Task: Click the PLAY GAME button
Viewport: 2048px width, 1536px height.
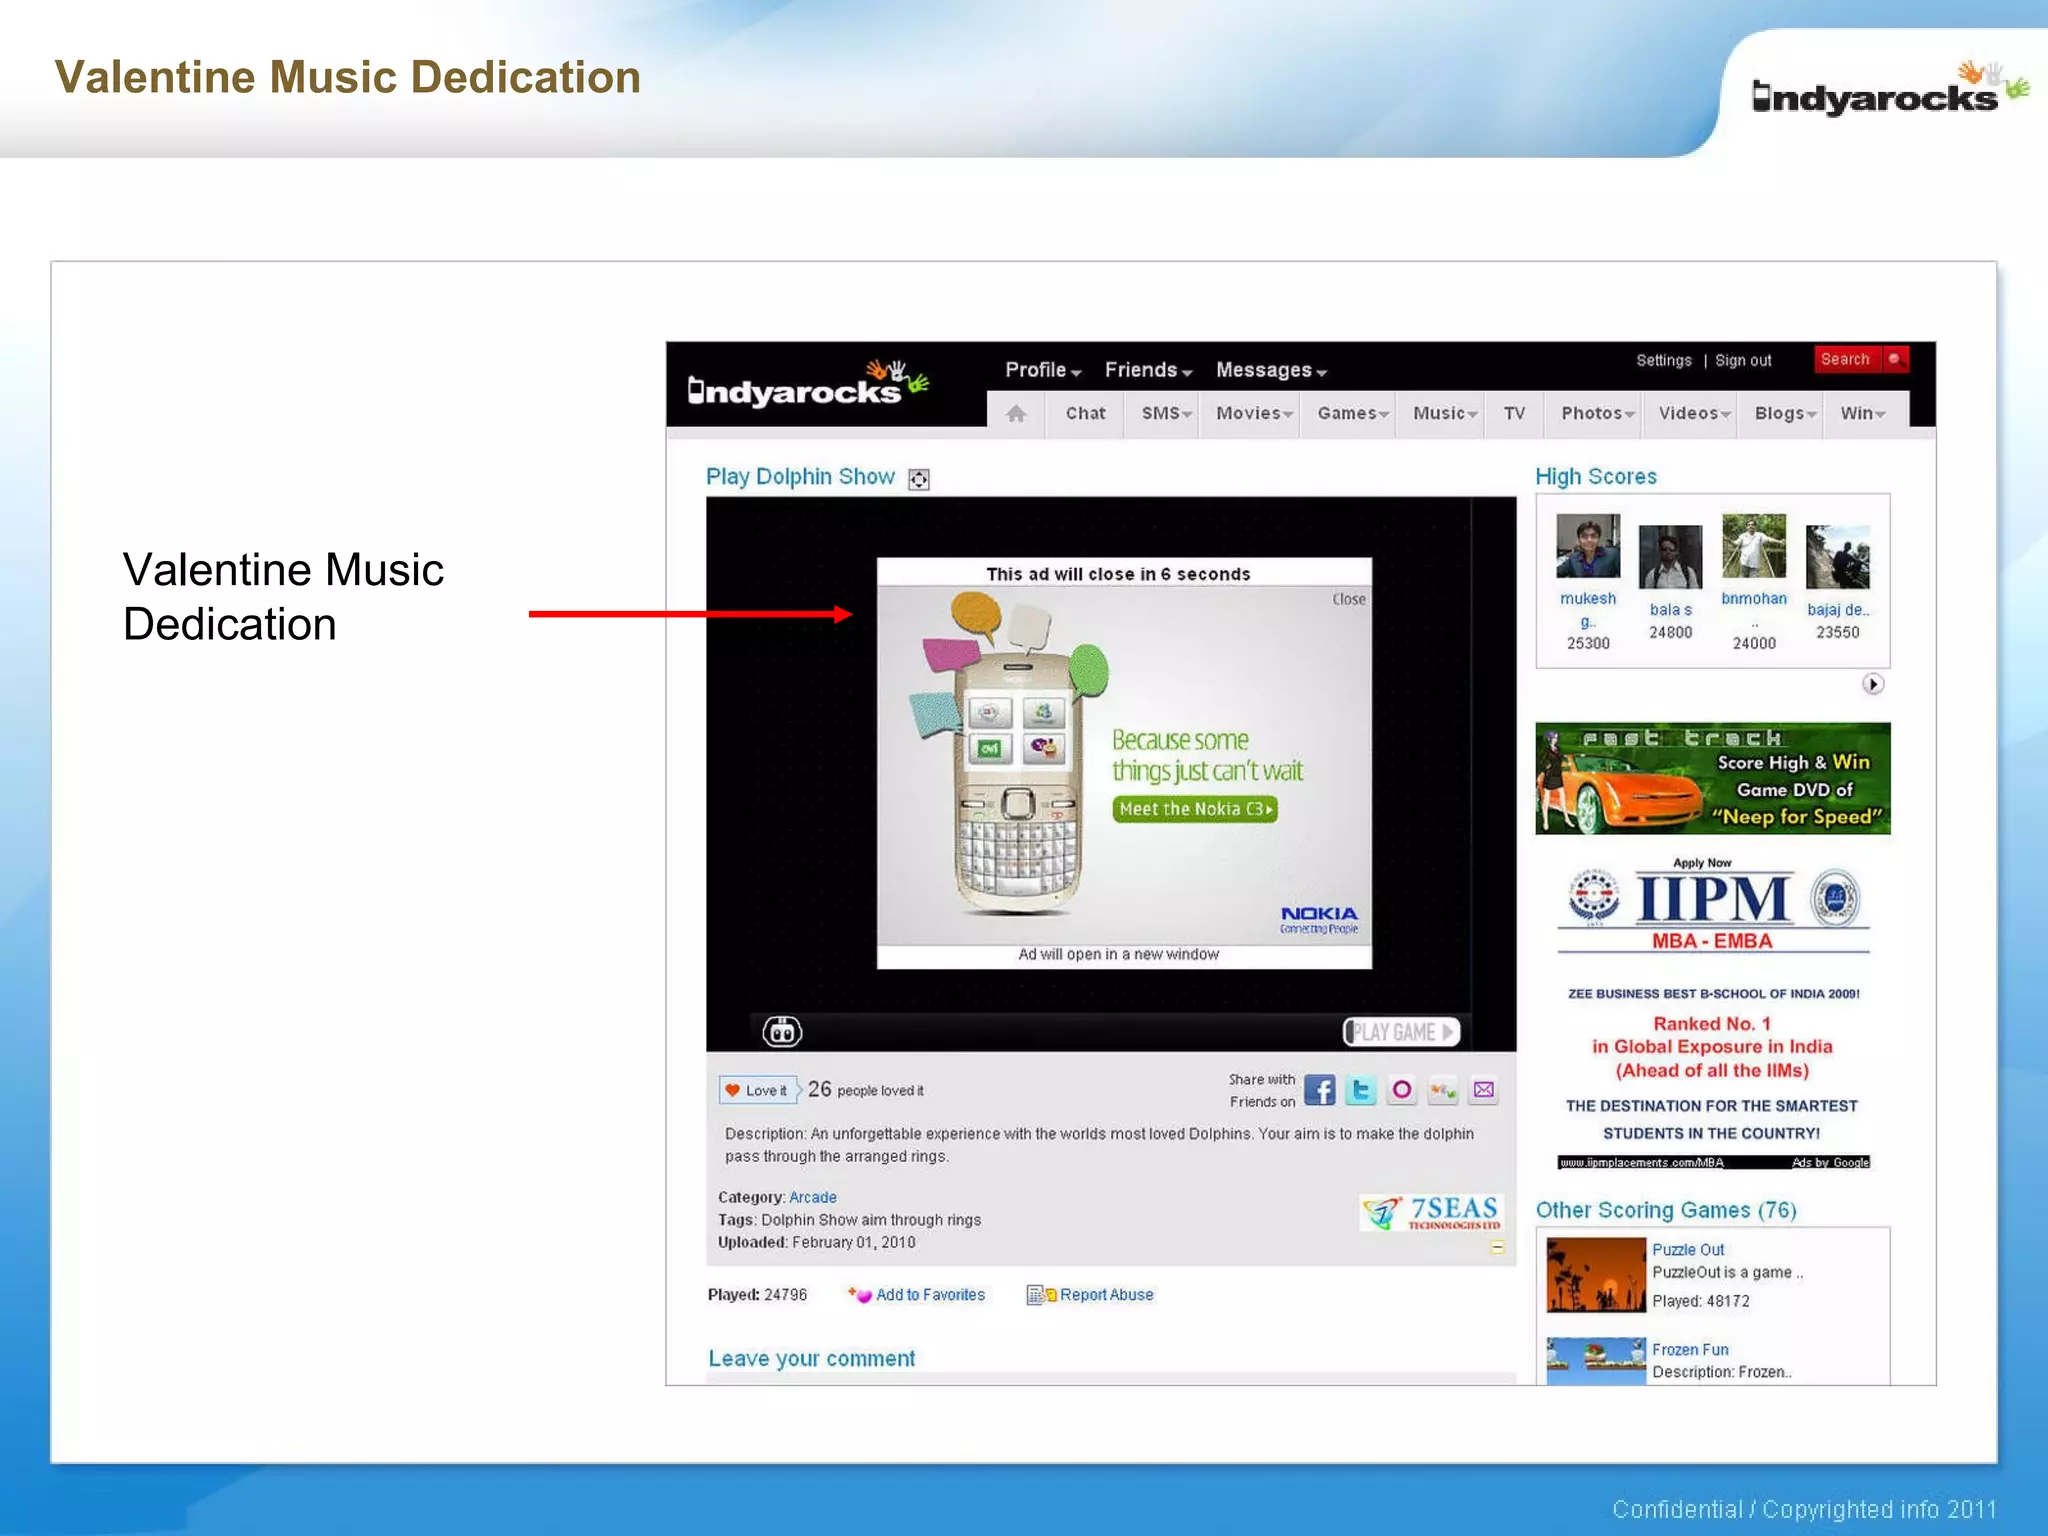Action: (1400, 1032)
